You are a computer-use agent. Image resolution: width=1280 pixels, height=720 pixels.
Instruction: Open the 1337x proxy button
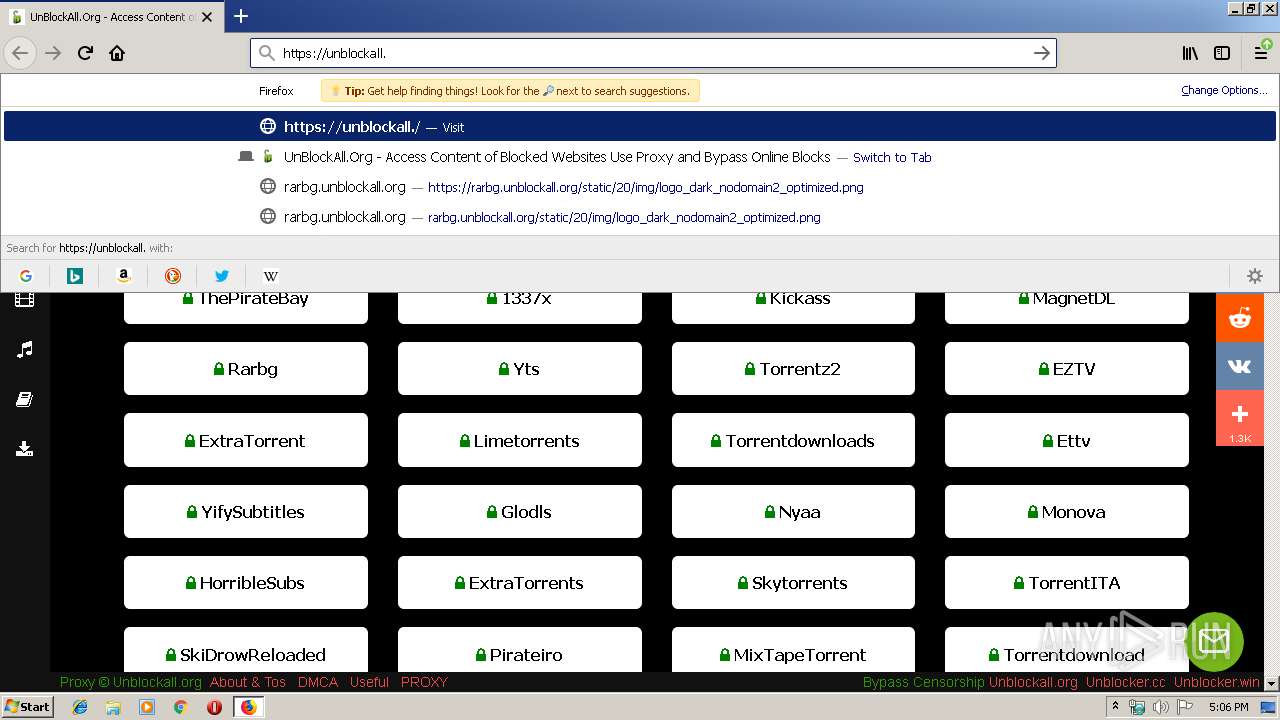[x=520, y=308]
